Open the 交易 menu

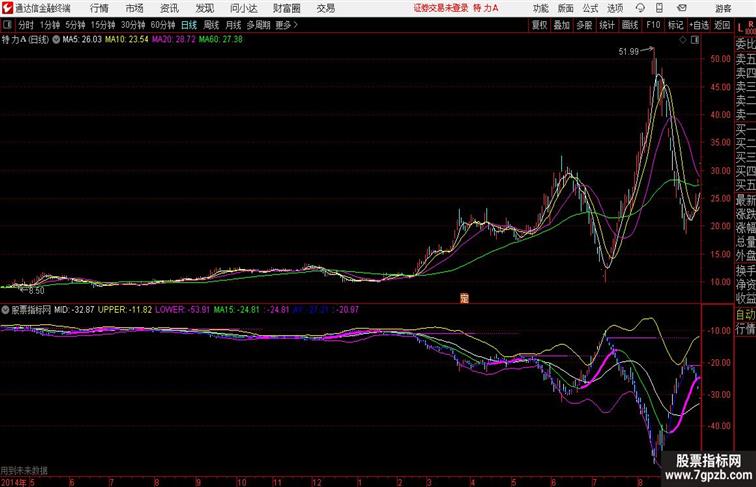tap(326, 8)
